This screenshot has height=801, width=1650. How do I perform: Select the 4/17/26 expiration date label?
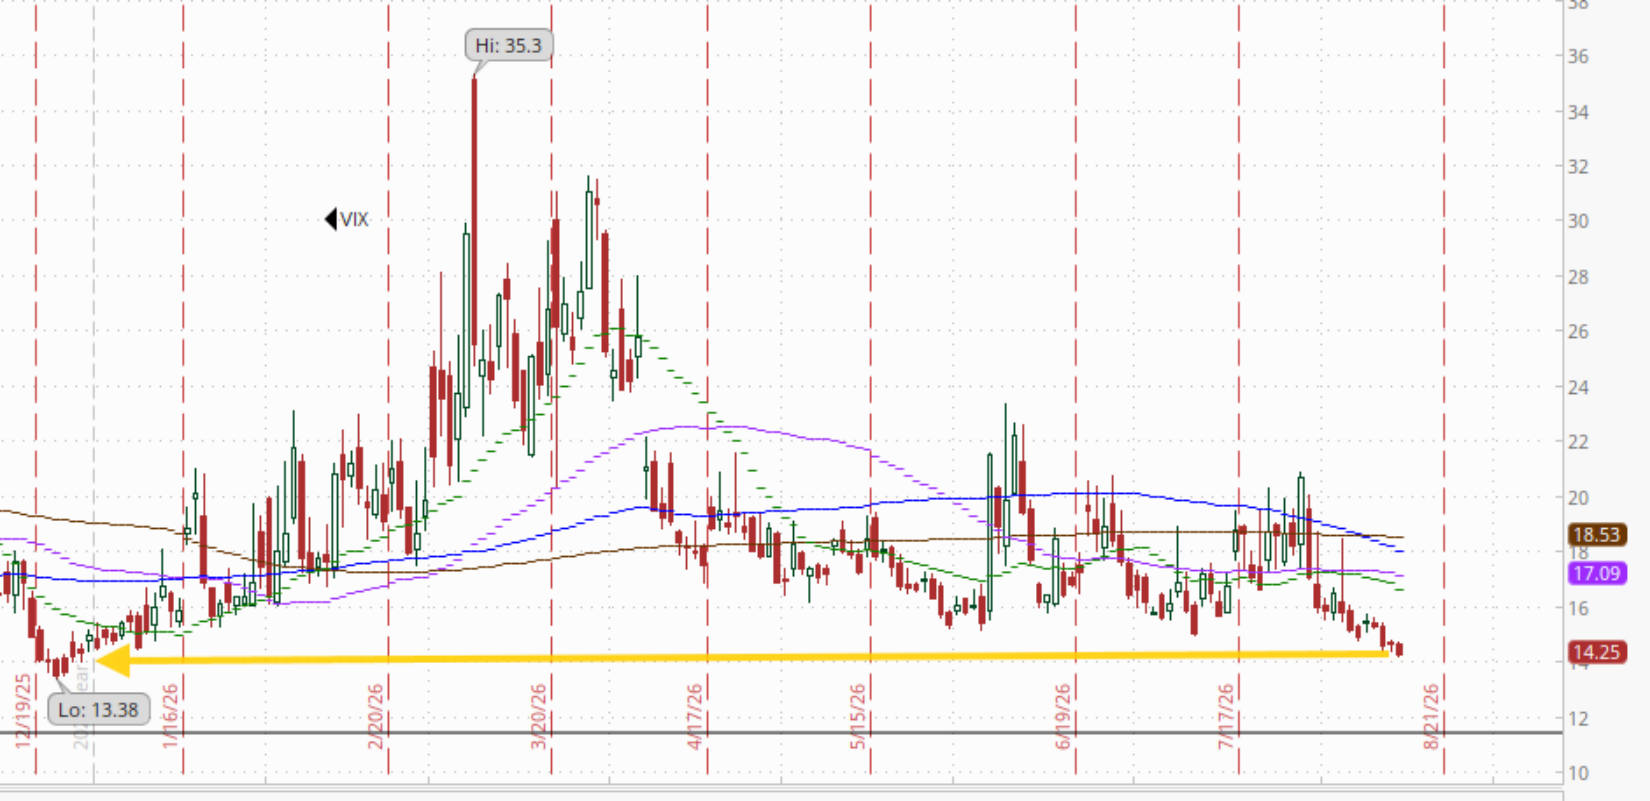[x=695, y=715]
